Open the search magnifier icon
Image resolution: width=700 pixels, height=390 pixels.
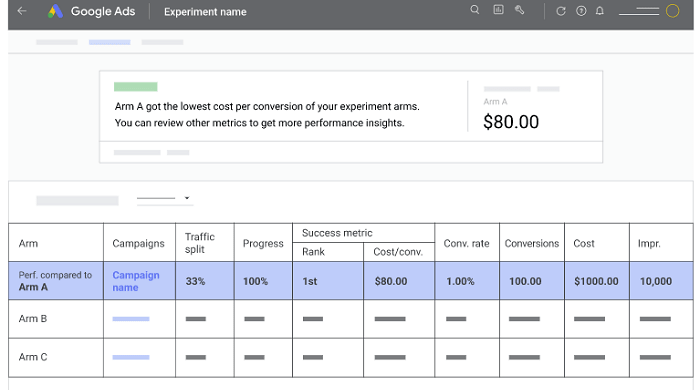click(475, 10)
